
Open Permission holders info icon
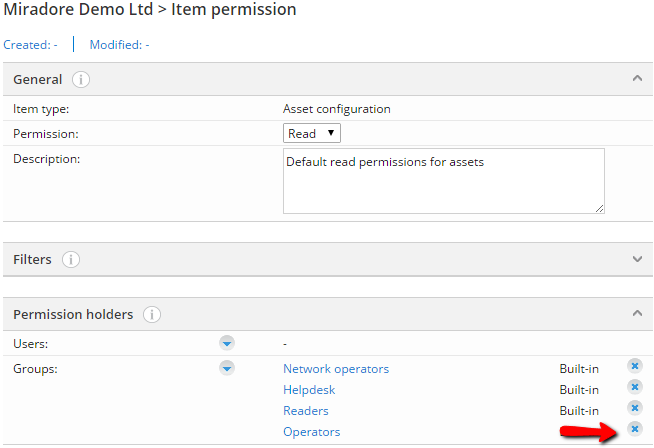coord(152,315)
